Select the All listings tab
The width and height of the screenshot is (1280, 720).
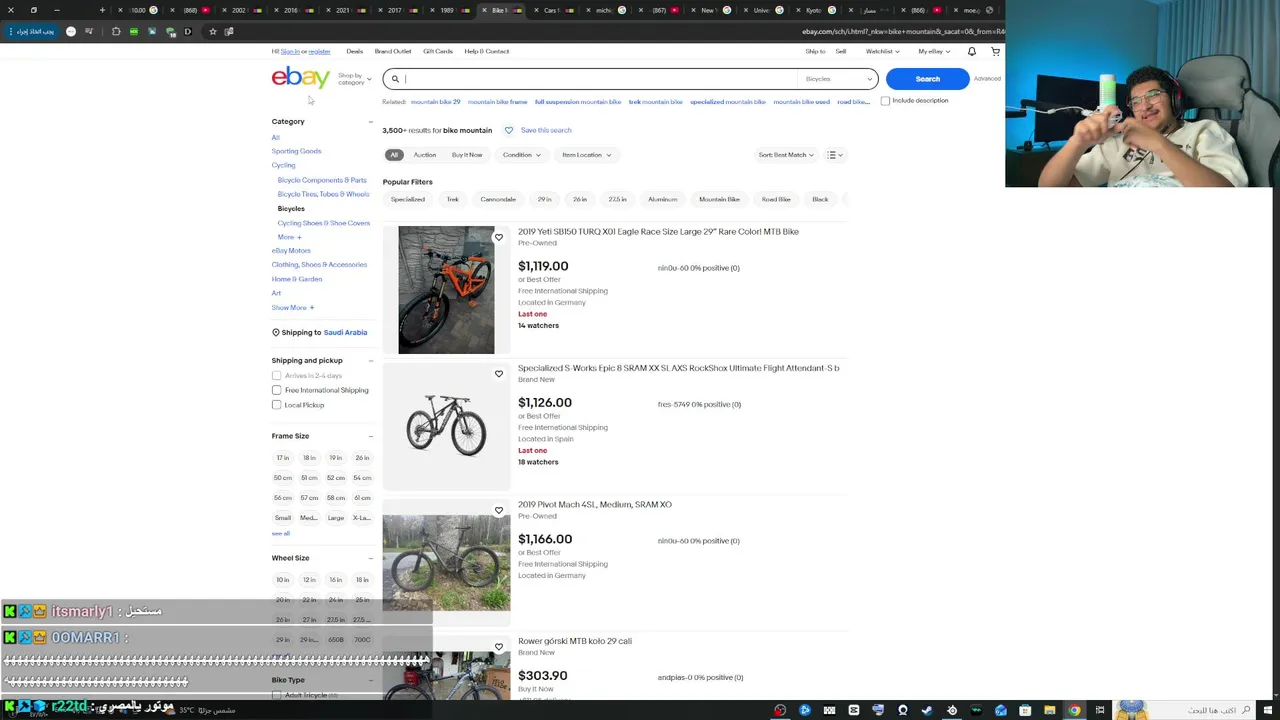(x=394, y=155)
